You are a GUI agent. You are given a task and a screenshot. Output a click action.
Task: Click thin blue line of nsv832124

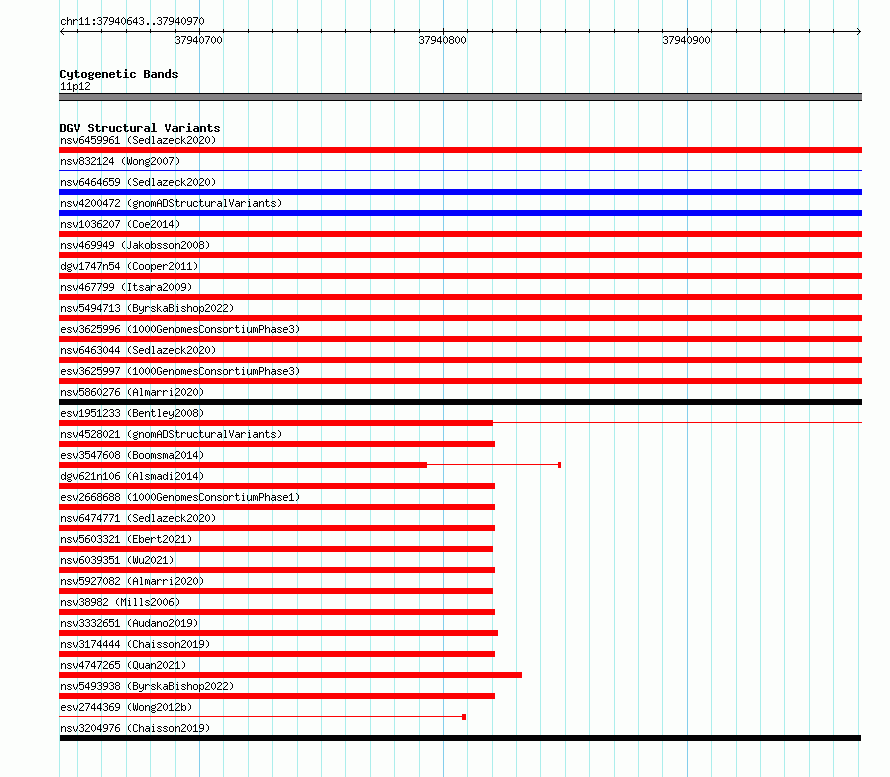(x=460, y=170)
